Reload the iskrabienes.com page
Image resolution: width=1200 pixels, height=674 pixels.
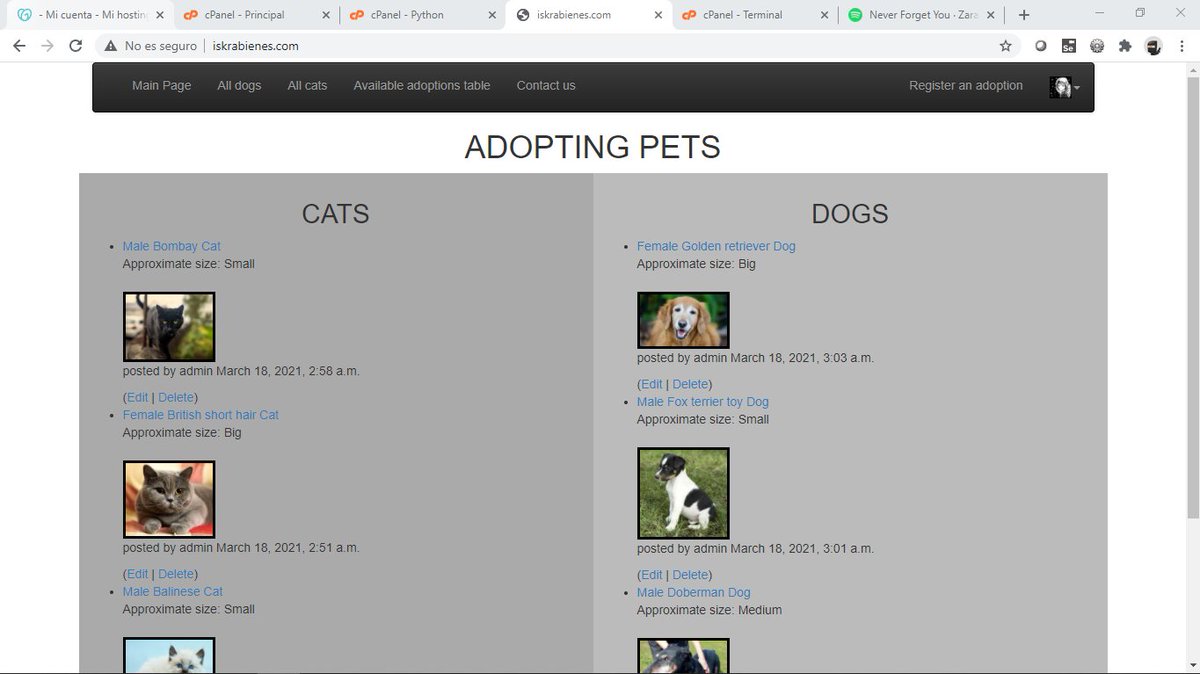76,46
